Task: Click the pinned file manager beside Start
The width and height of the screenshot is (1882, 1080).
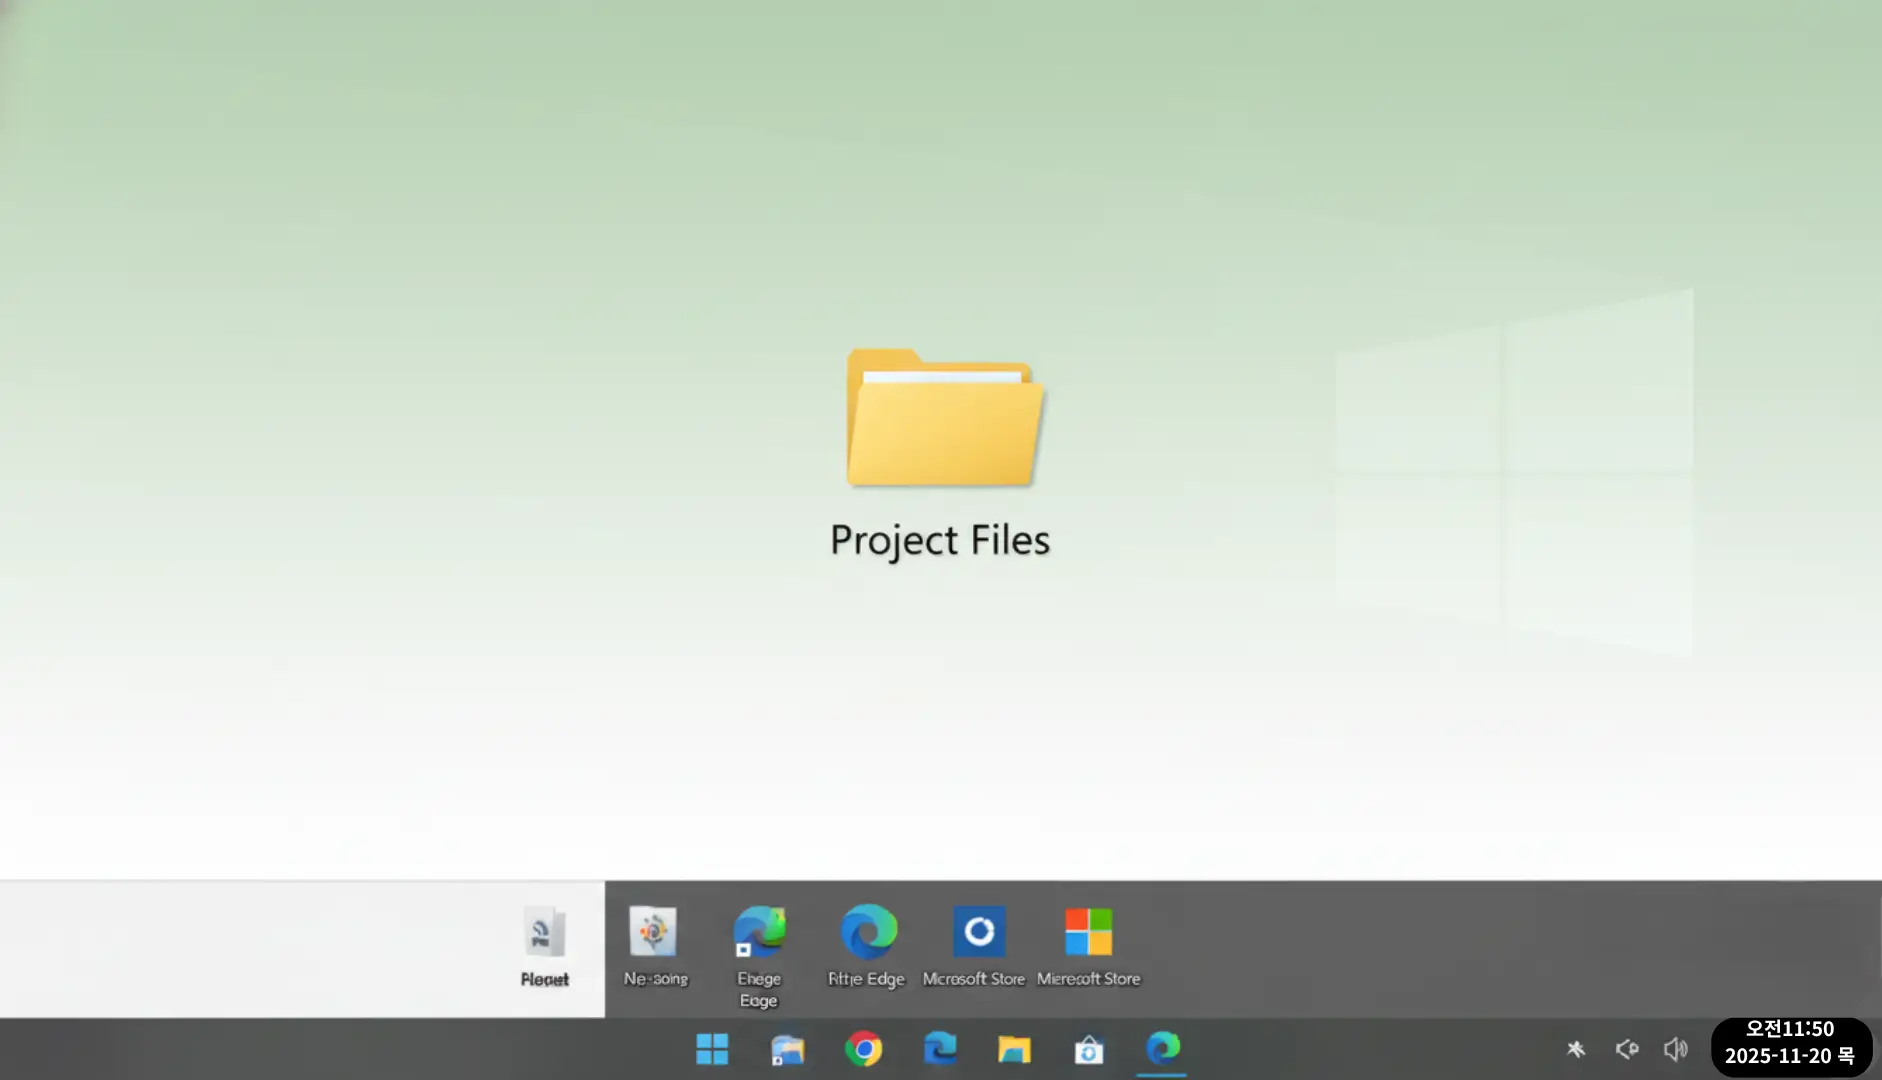Action: click(787, 1049)
